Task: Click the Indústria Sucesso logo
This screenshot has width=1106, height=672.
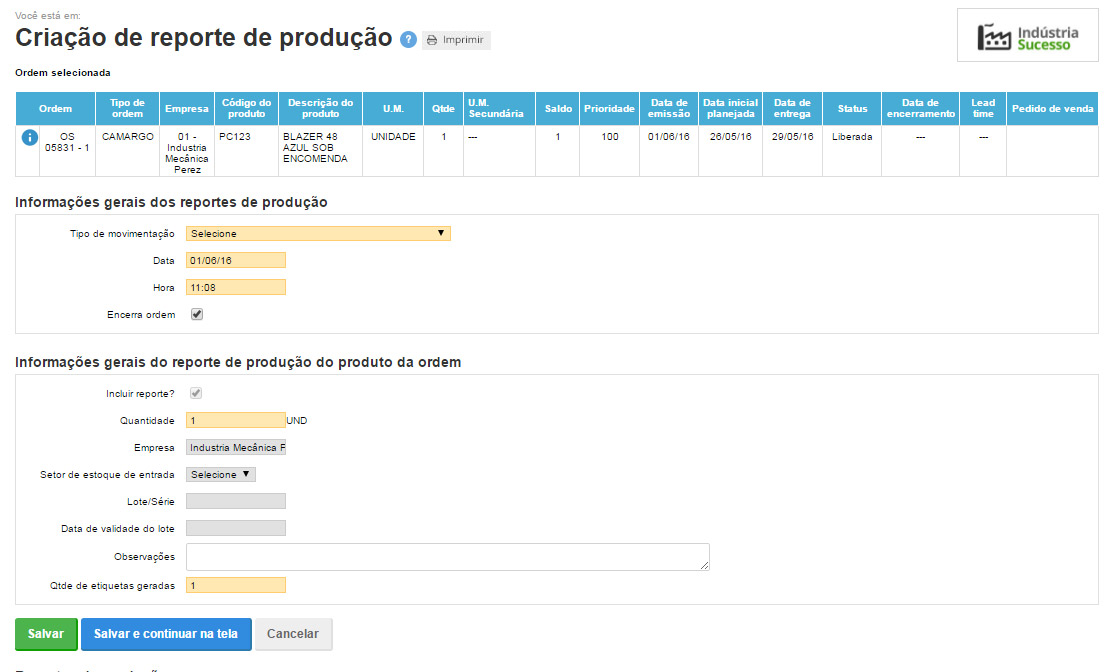Action: pos(1027,36)
